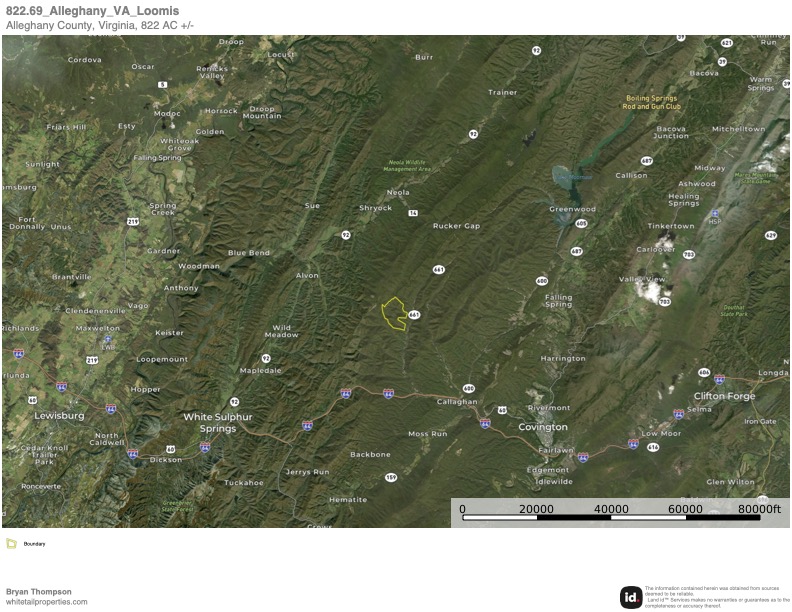Click the Land id logo
Viewport: 792px width, 612px height.
pyautogui.click(x=631, y=597)
